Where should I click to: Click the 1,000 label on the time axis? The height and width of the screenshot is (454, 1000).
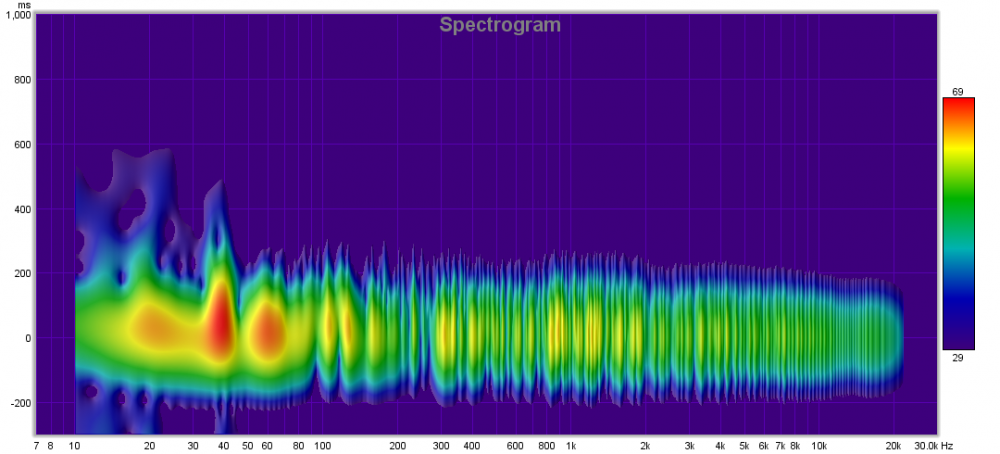(x=18, y=15)
